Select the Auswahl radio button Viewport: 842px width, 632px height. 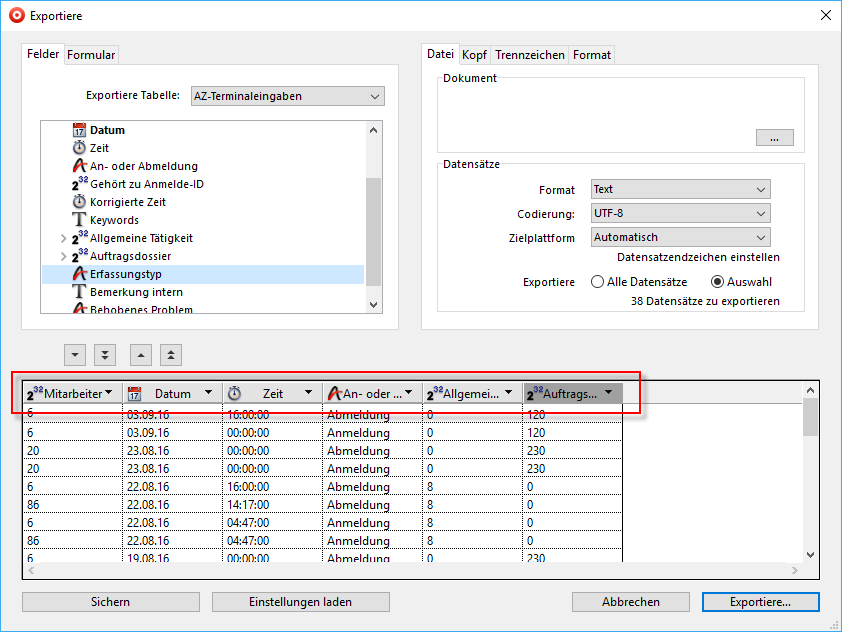coord(717,282)
